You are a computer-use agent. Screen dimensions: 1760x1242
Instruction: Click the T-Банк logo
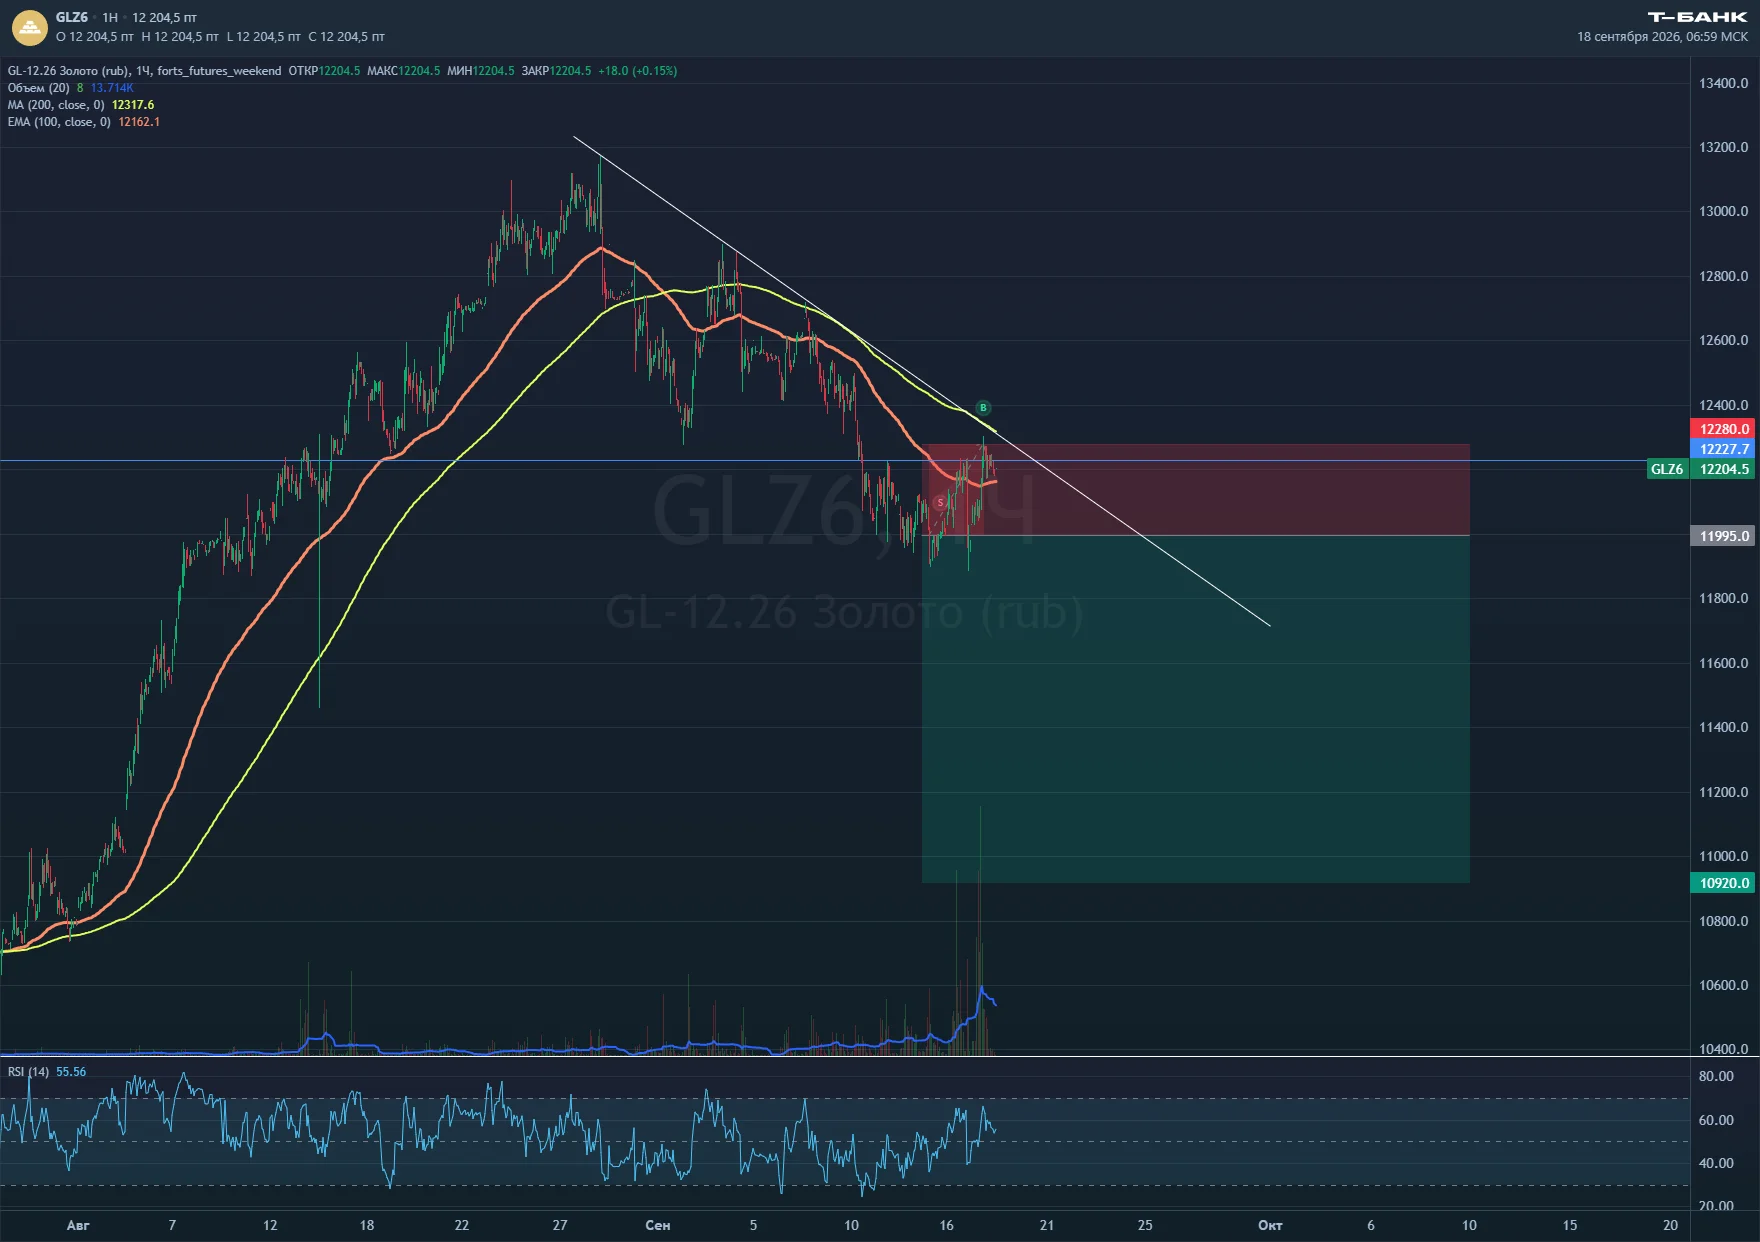tap(1697, 17)
